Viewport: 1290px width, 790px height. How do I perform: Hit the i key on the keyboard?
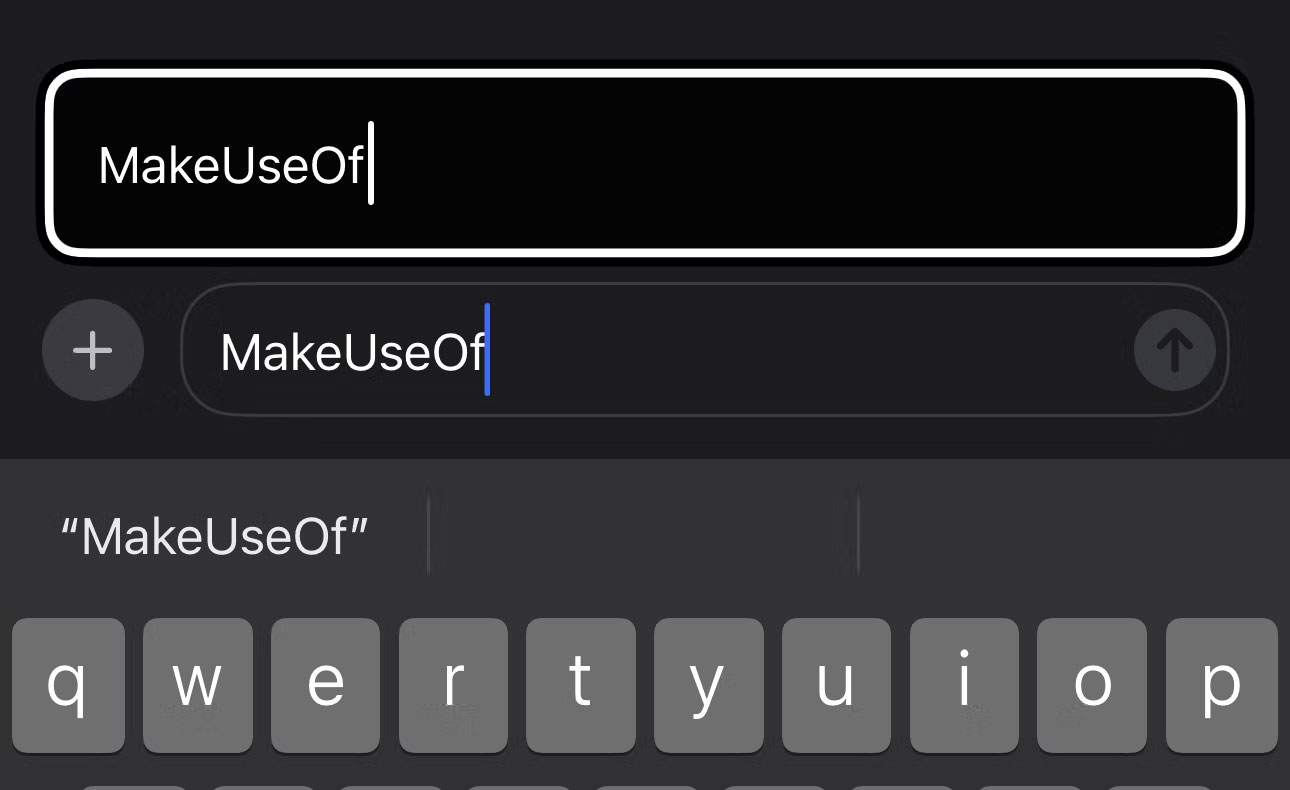coord(964,685)
